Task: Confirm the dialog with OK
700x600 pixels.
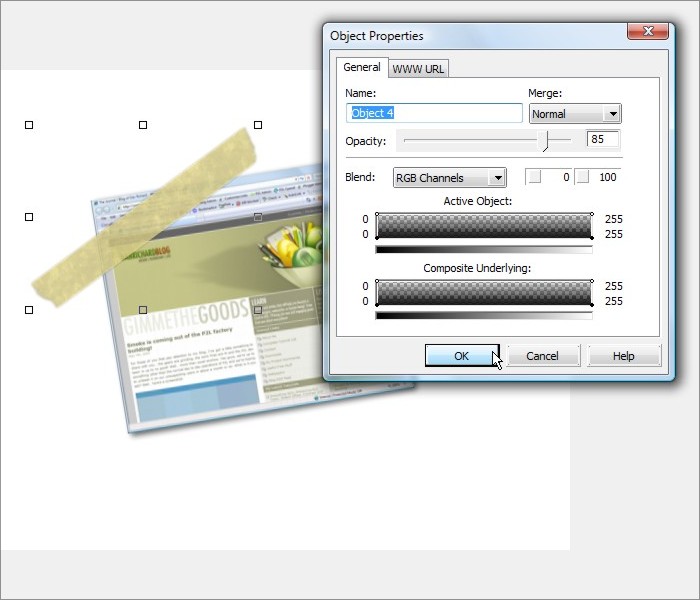Action: pos(461,356)
